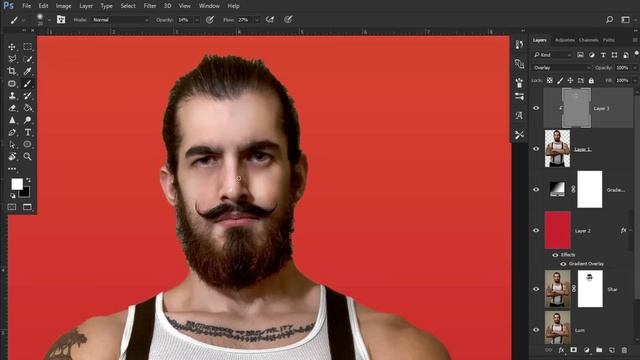
Task: Open the layer filter Kind dropdown
Action: (x=552, y=55)
